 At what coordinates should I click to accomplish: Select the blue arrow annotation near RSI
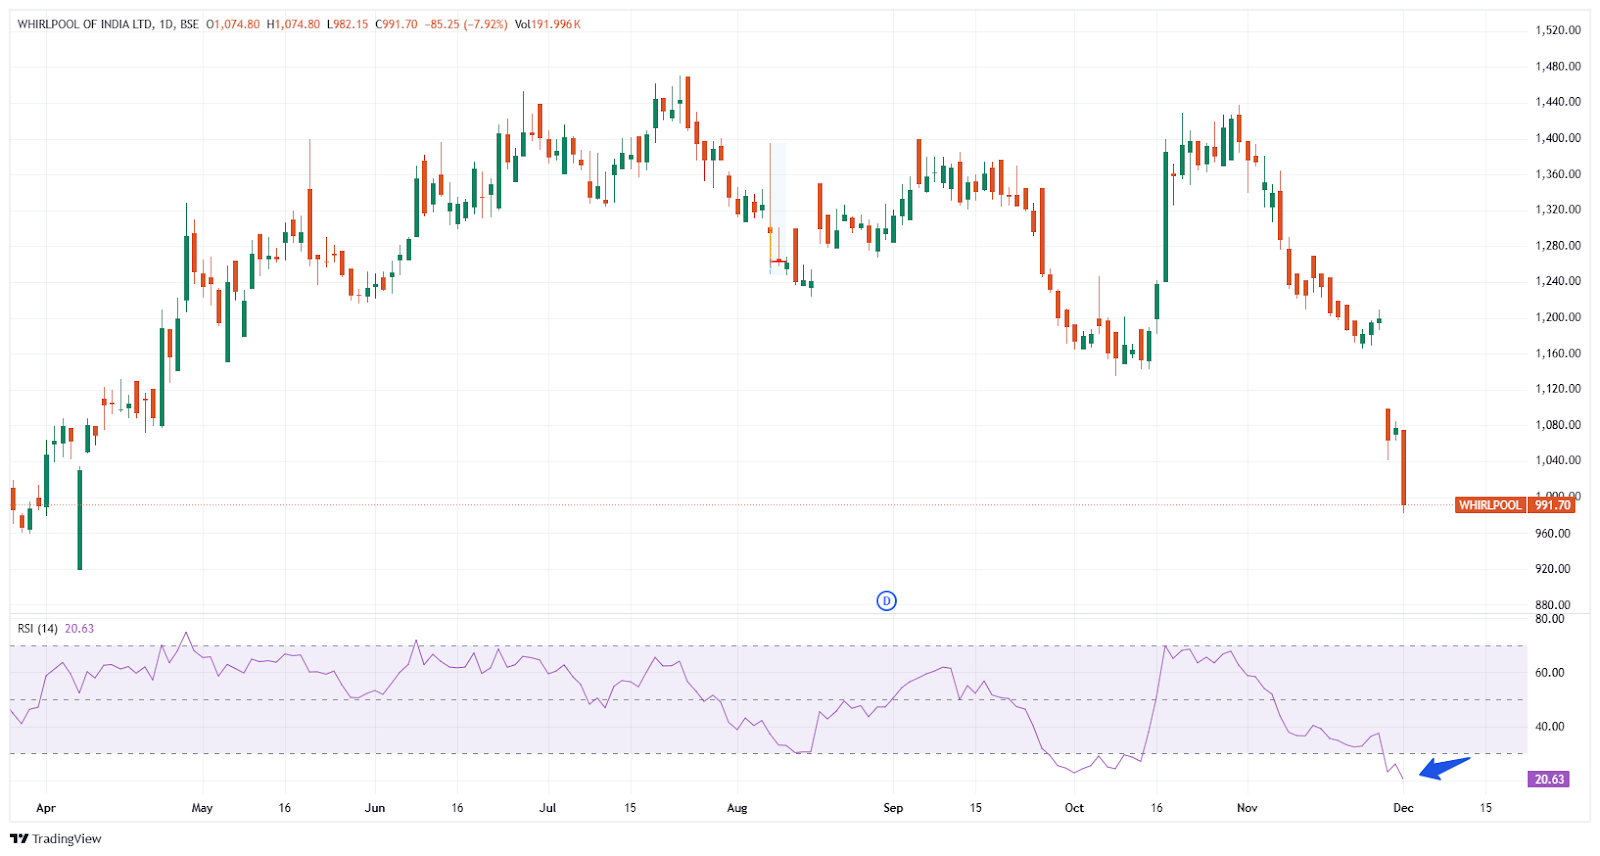coord(1445,768)
